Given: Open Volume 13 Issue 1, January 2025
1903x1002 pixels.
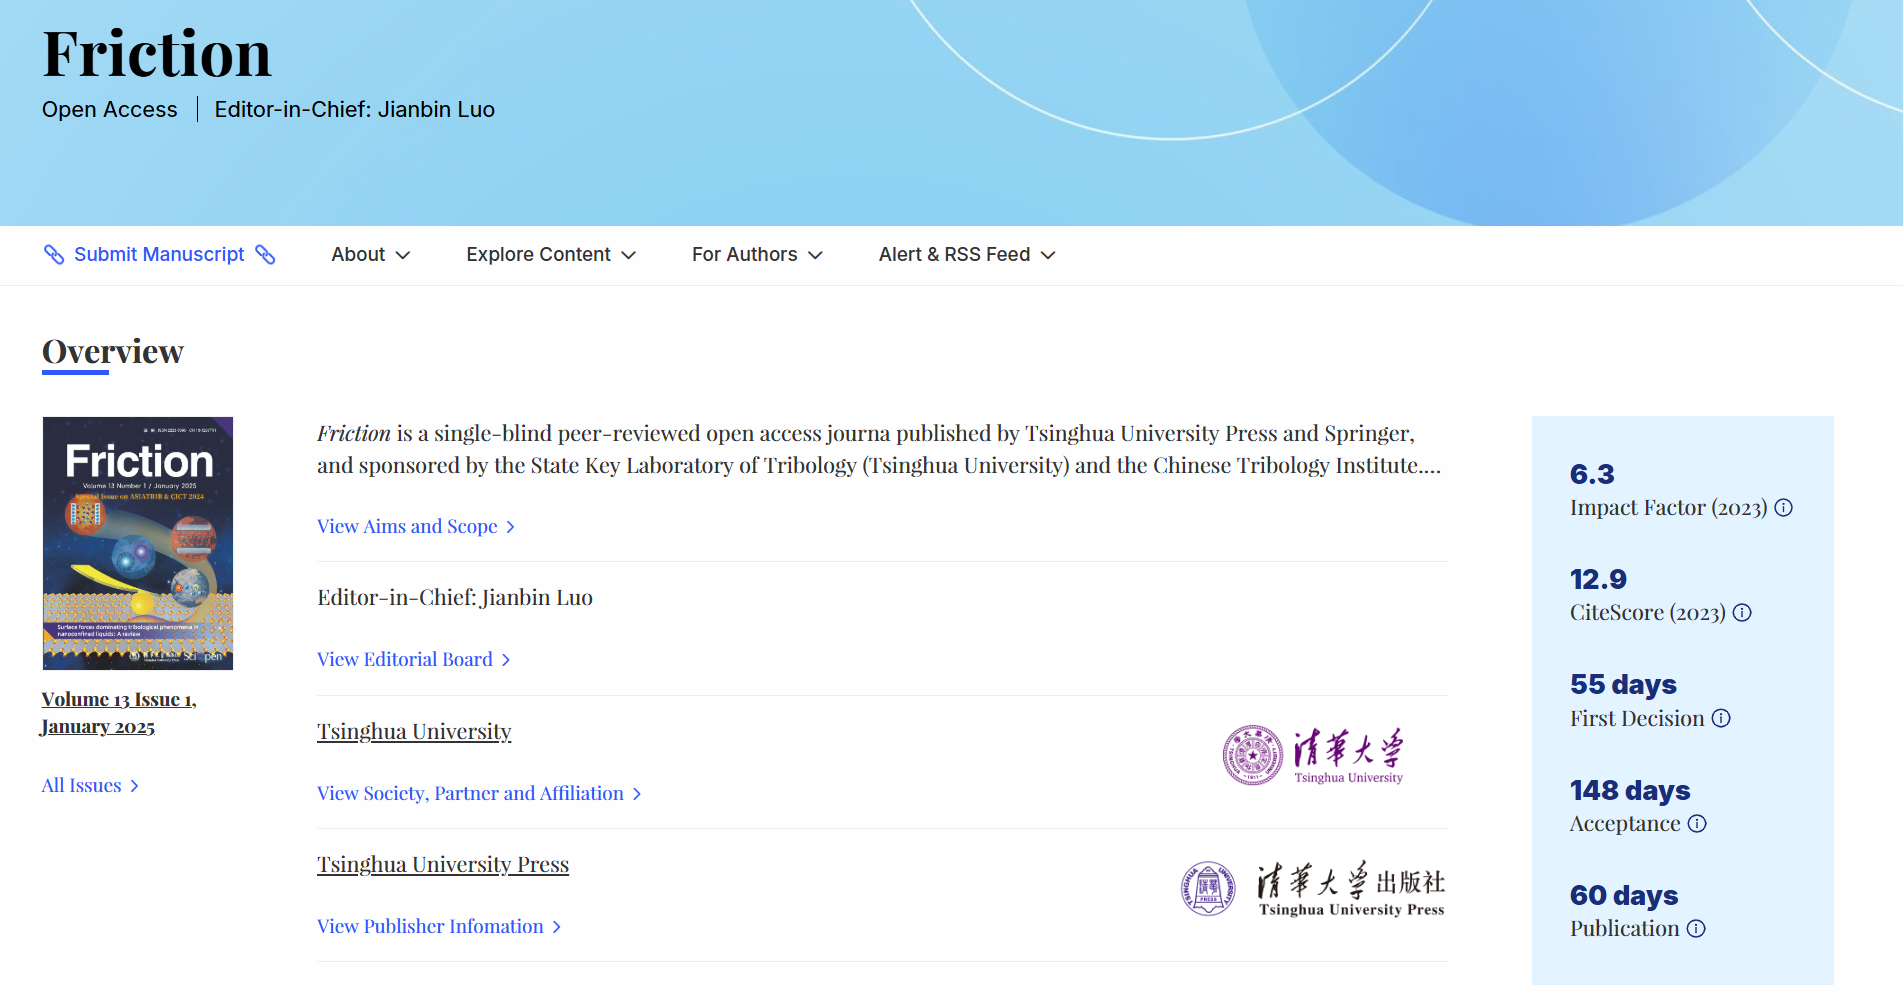Looking at the screenshot, I should coord(118,712).
